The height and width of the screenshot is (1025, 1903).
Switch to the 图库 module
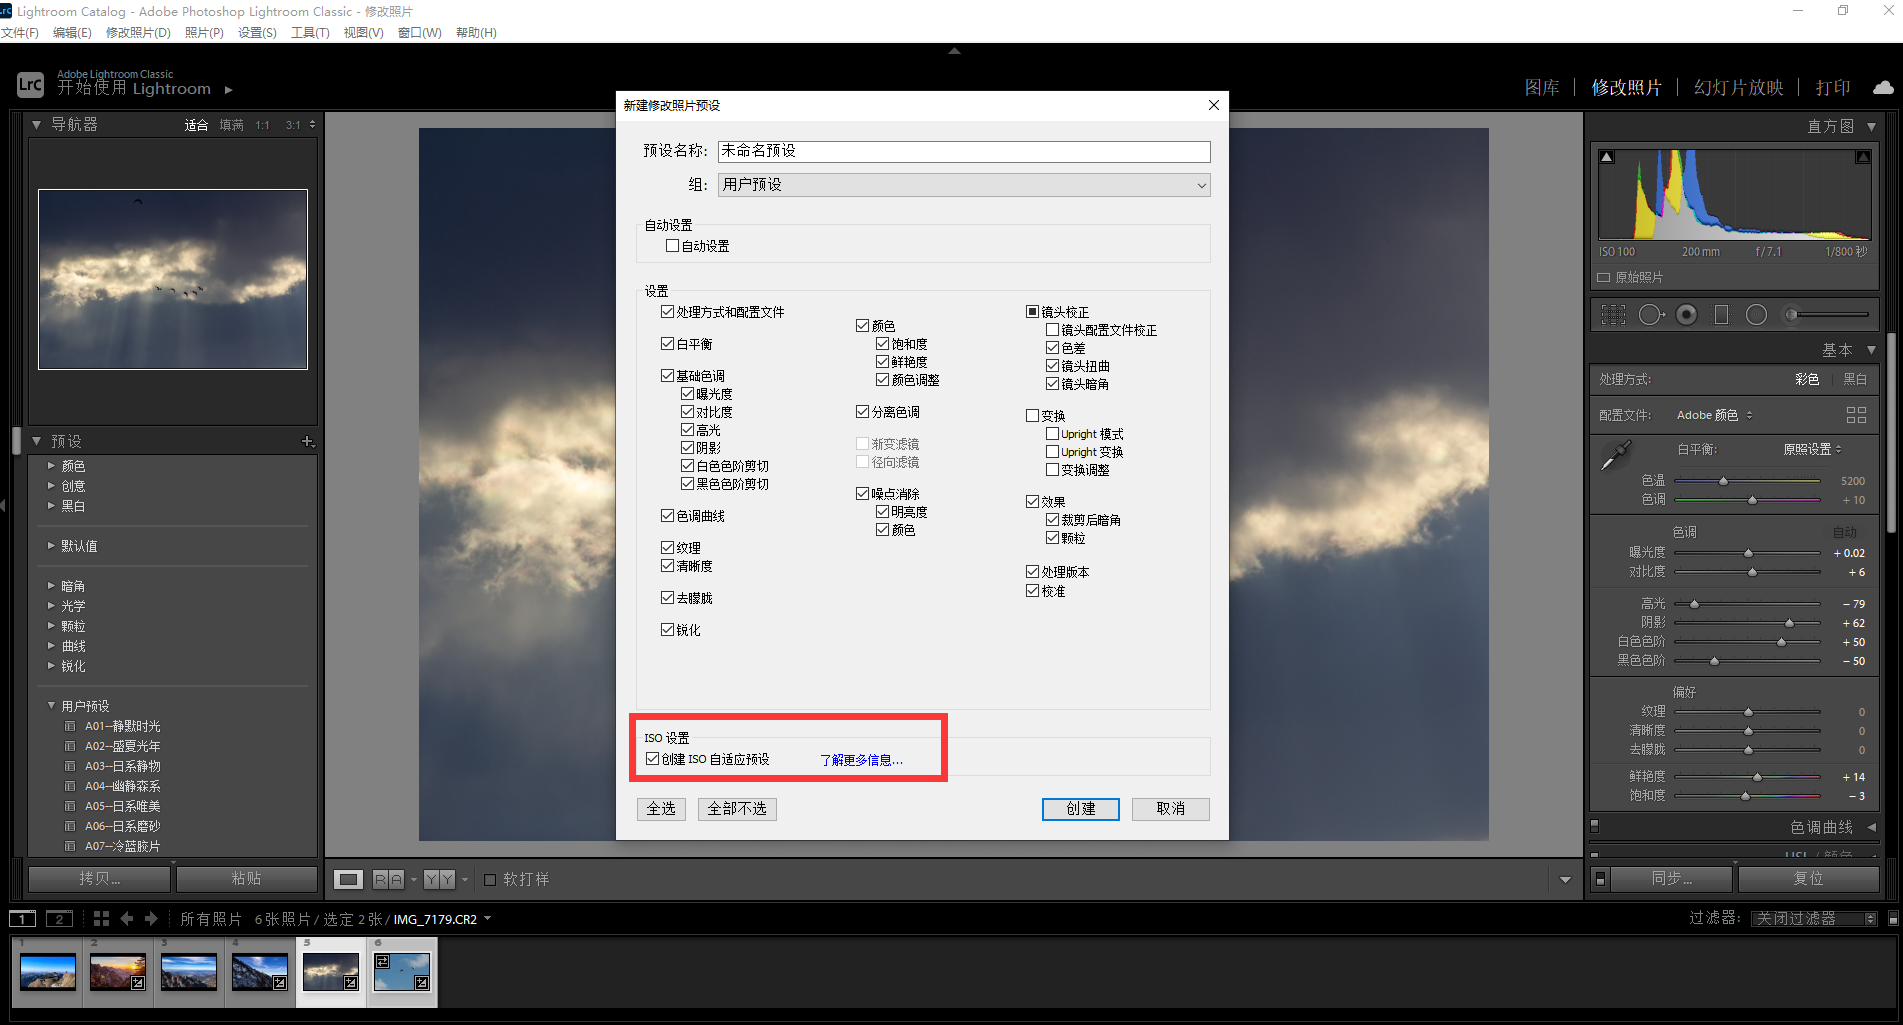click(x=1542, y=88)
